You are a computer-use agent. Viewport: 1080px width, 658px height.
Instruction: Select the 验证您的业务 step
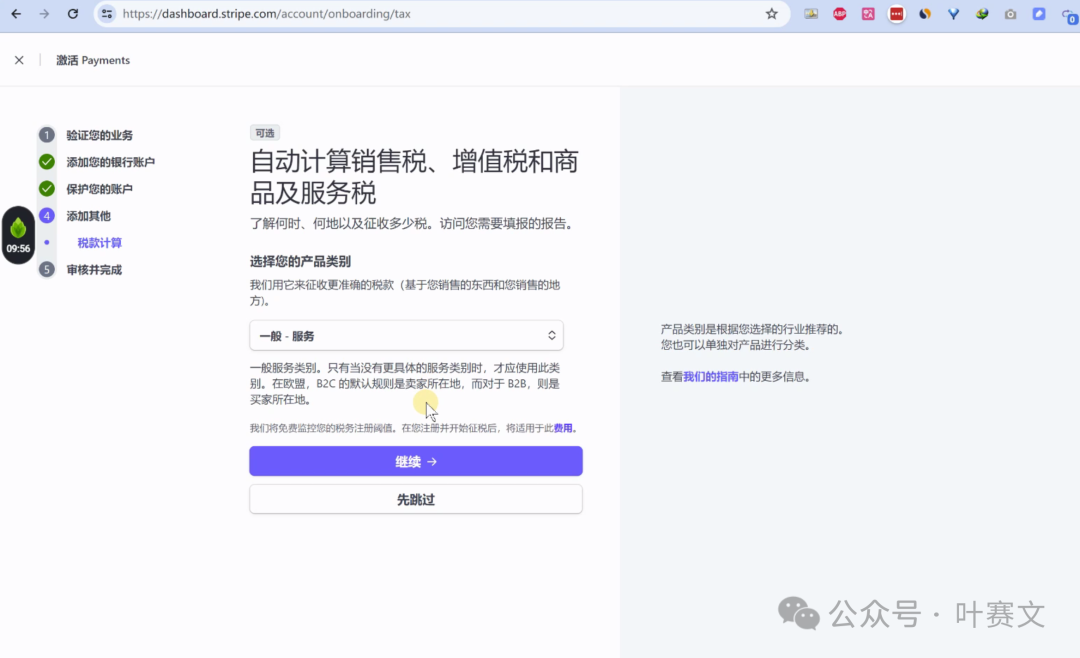click(x=99, y=135)
